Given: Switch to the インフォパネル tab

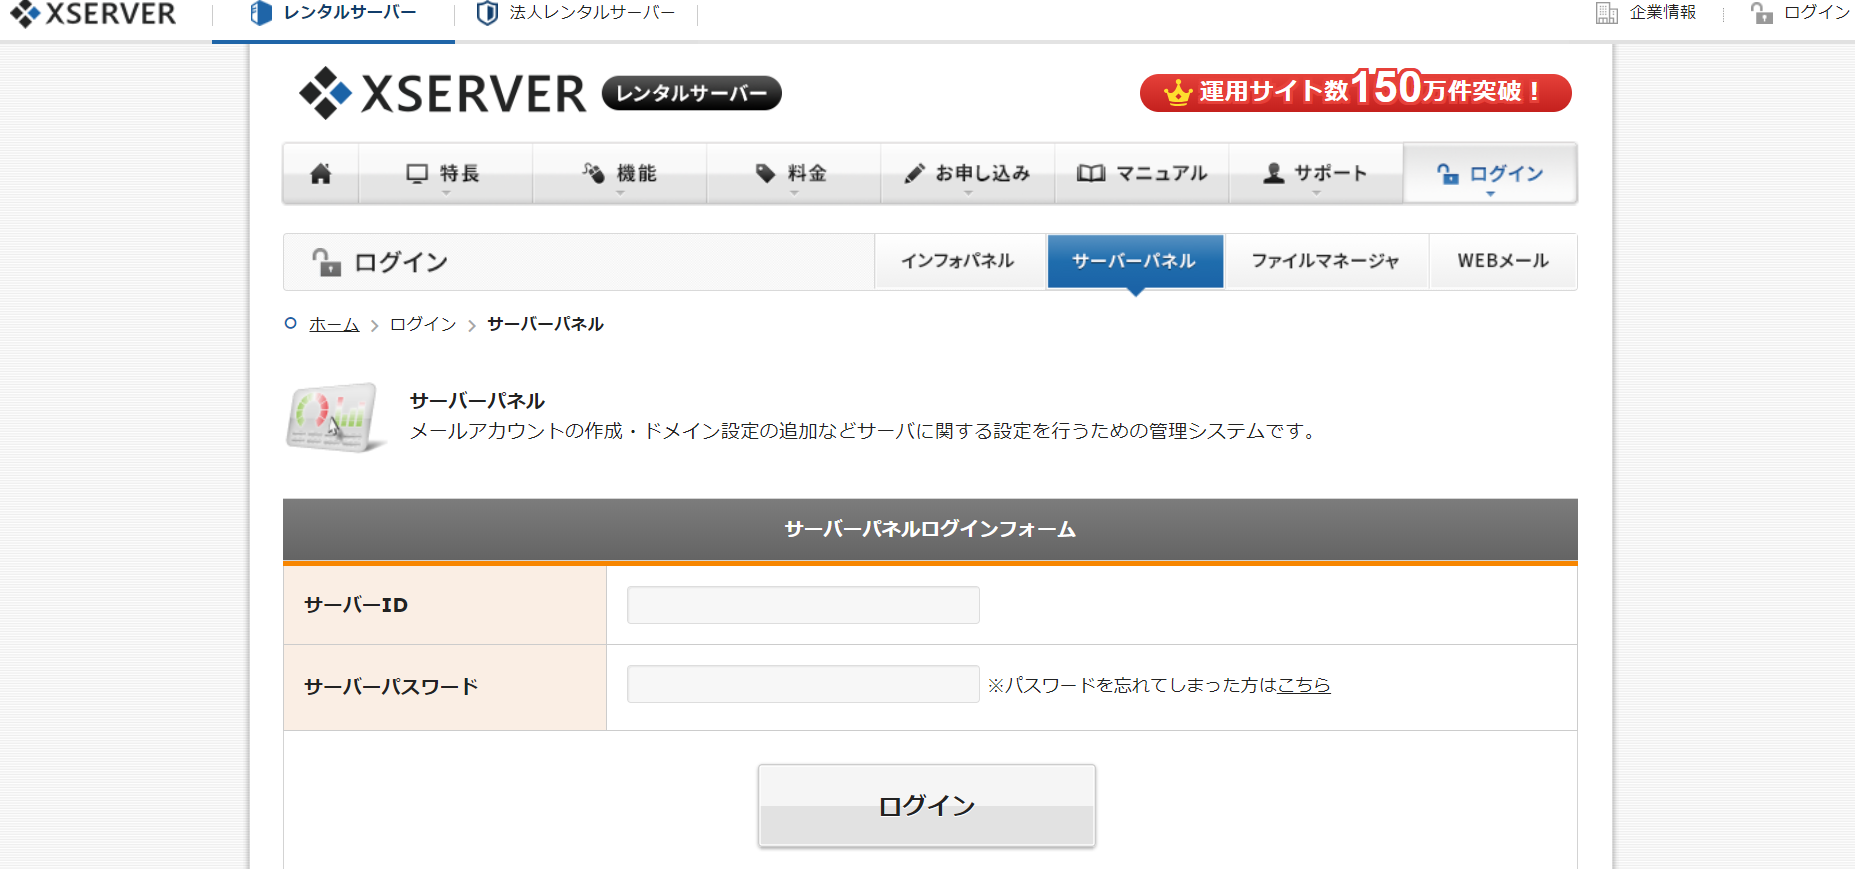Looking at the screenshot, I should pyautogui.click(x=959, y=261).
